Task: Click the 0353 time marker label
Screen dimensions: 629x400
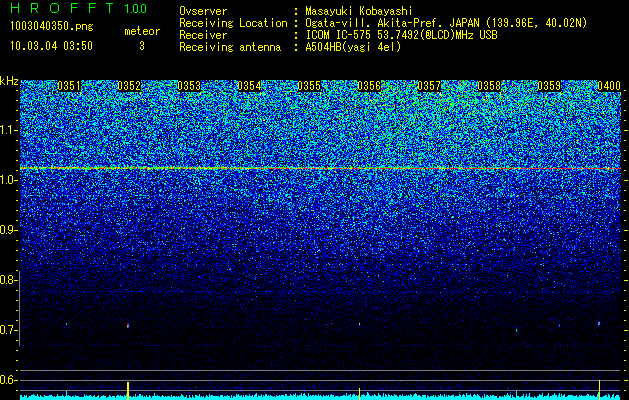Action: click(189, 86)
